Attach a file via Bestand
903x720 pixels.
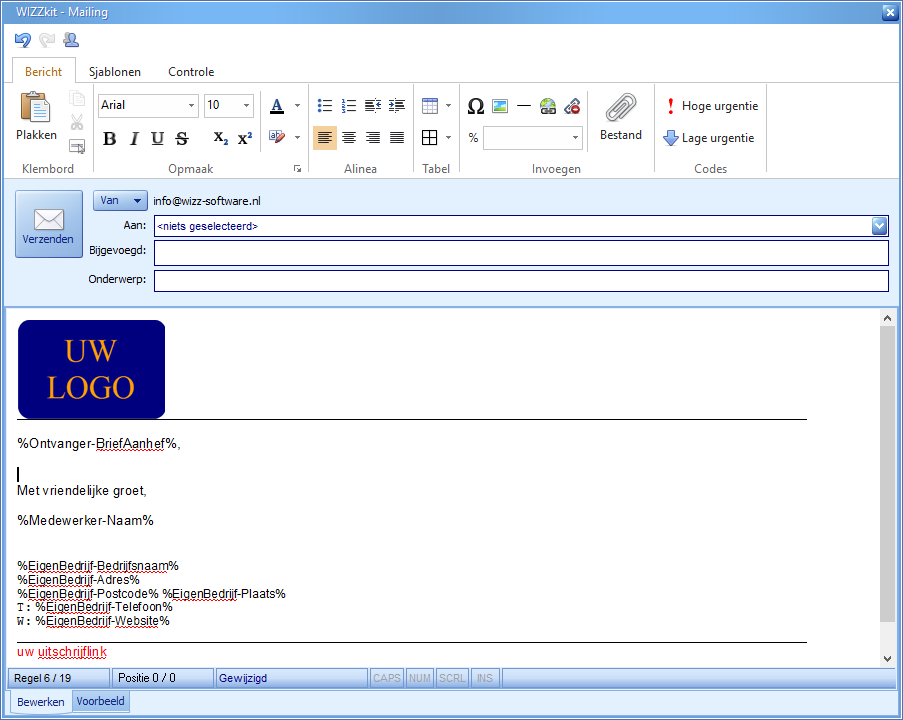click(620, 115)
